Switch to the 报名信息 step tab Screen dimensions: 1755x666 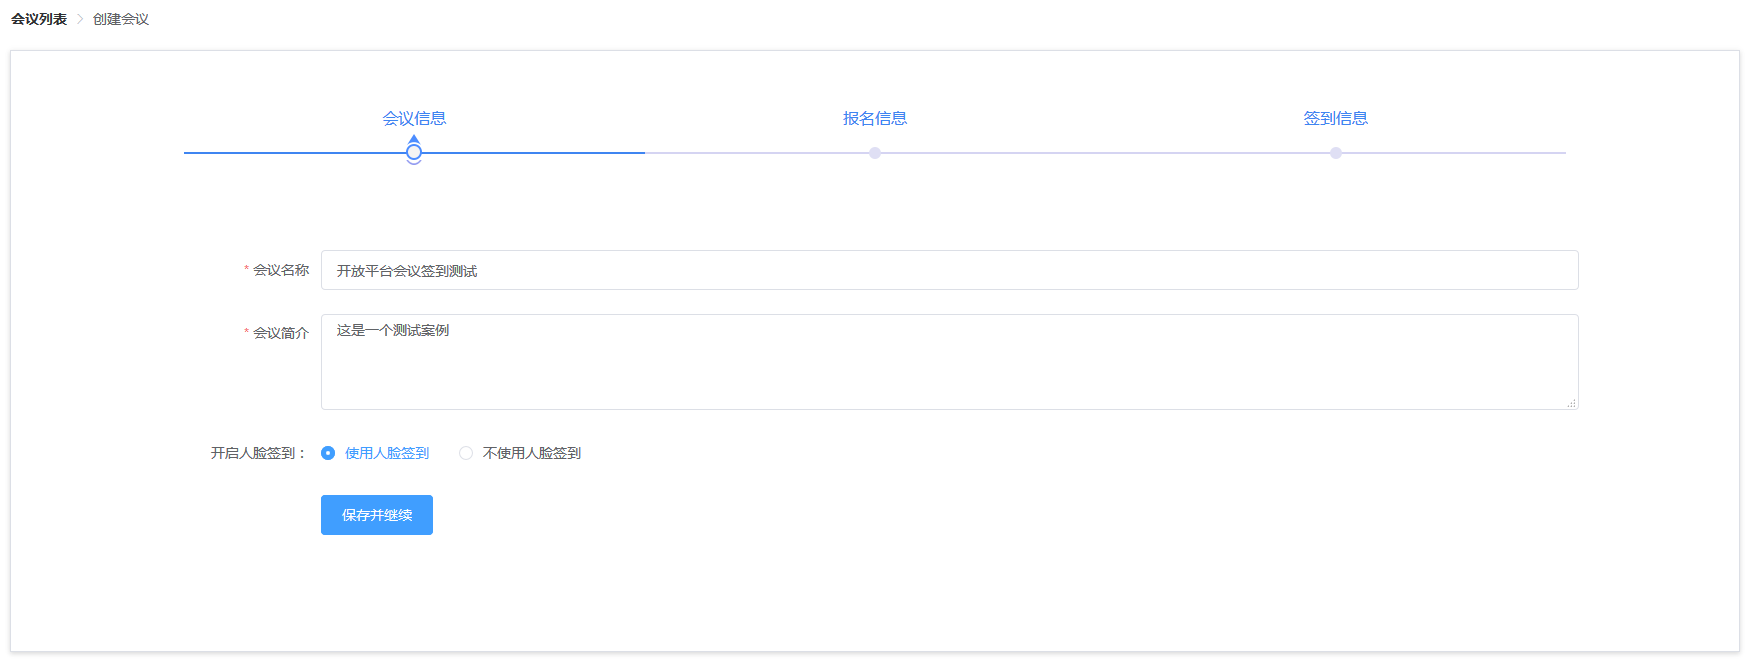point(875,118)
